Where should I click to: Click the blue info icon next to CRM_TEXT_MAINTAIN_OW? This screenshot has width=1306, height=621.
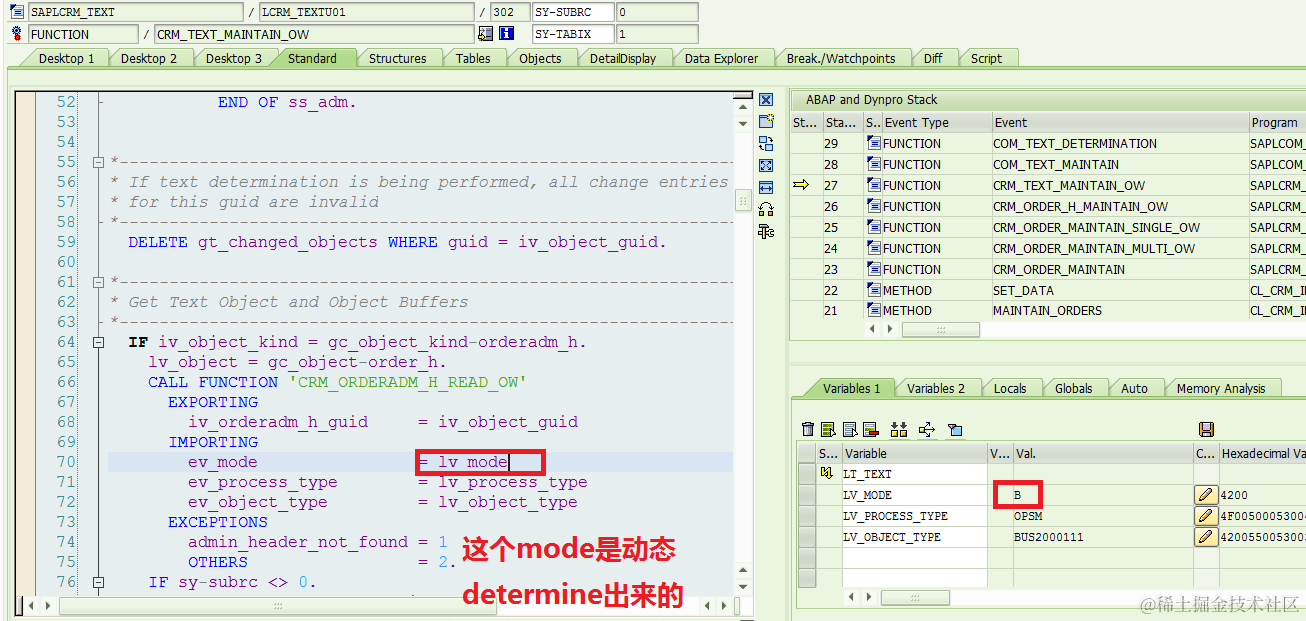506,34
